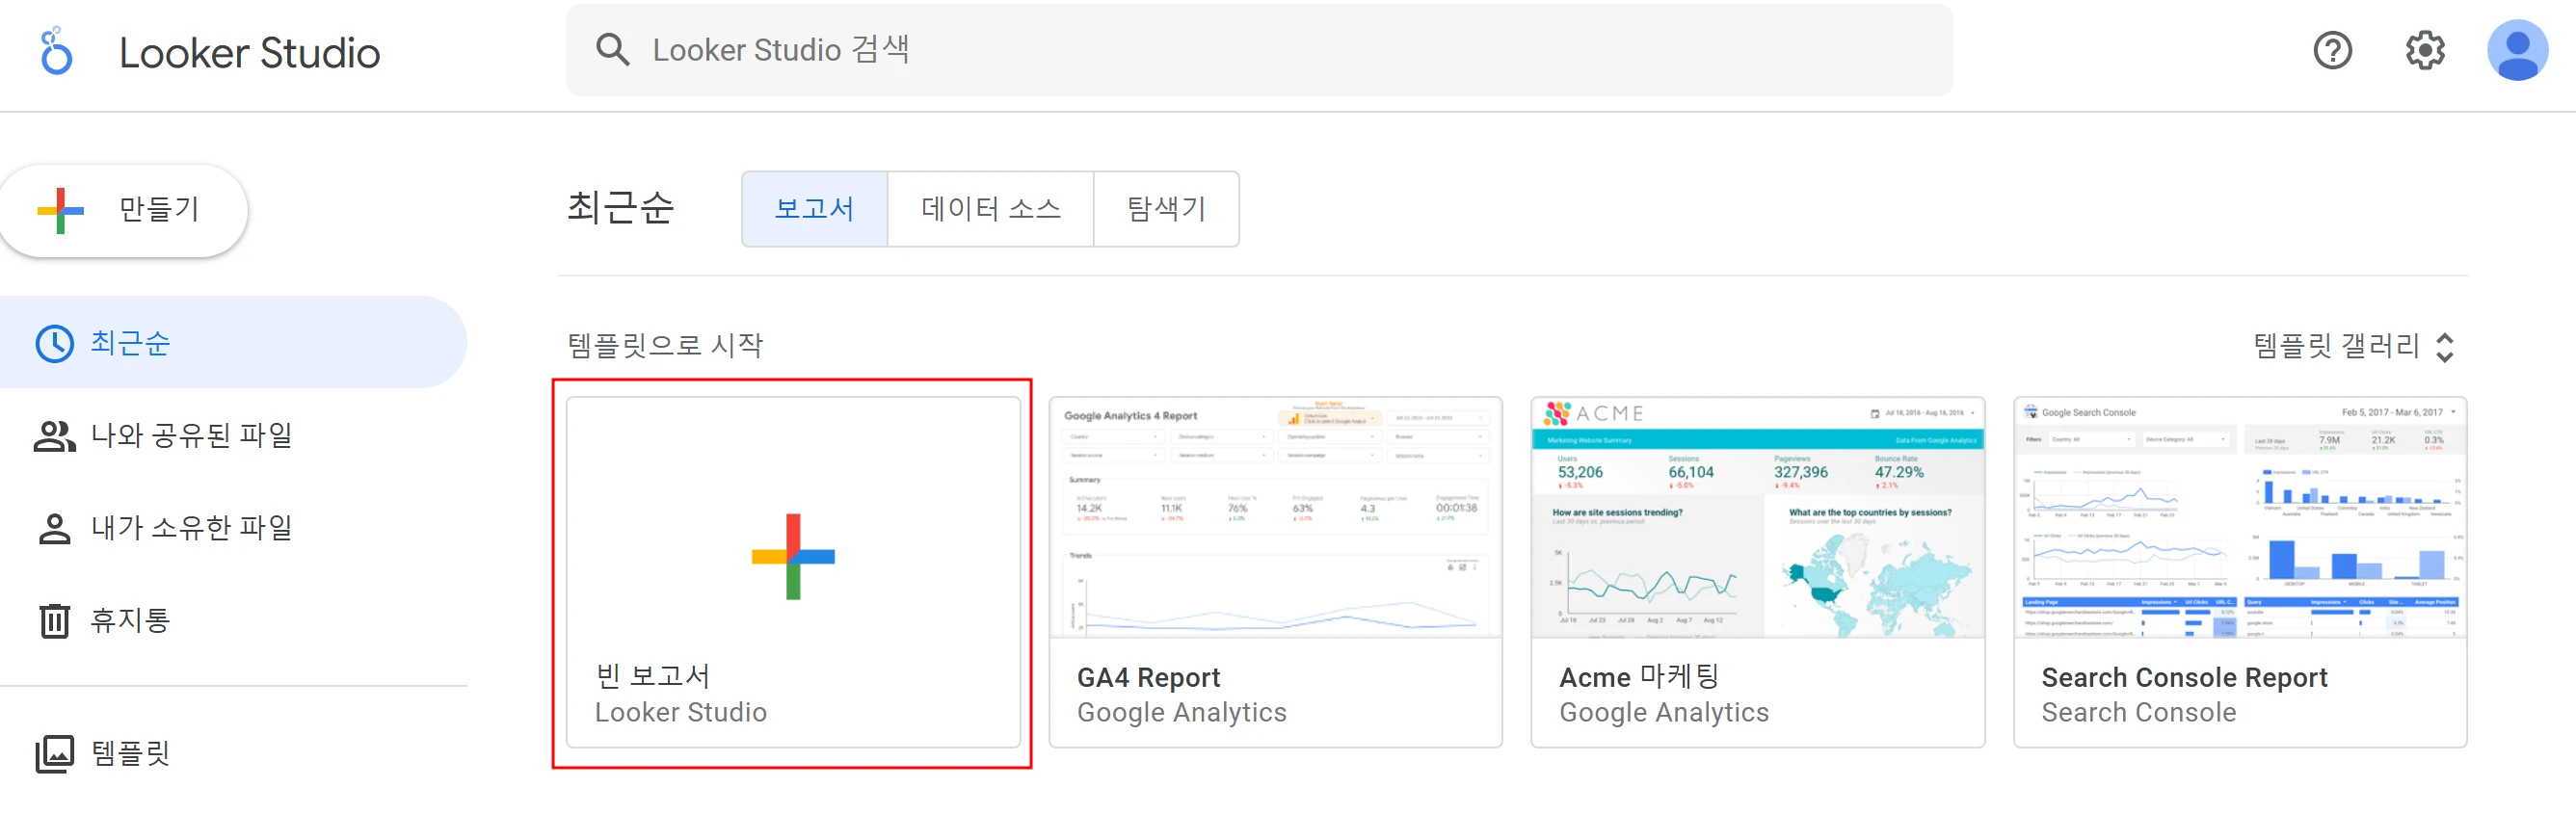The image size is (2576, 814).
Task: Open the user account avatar
Action: pos(2516,50)
